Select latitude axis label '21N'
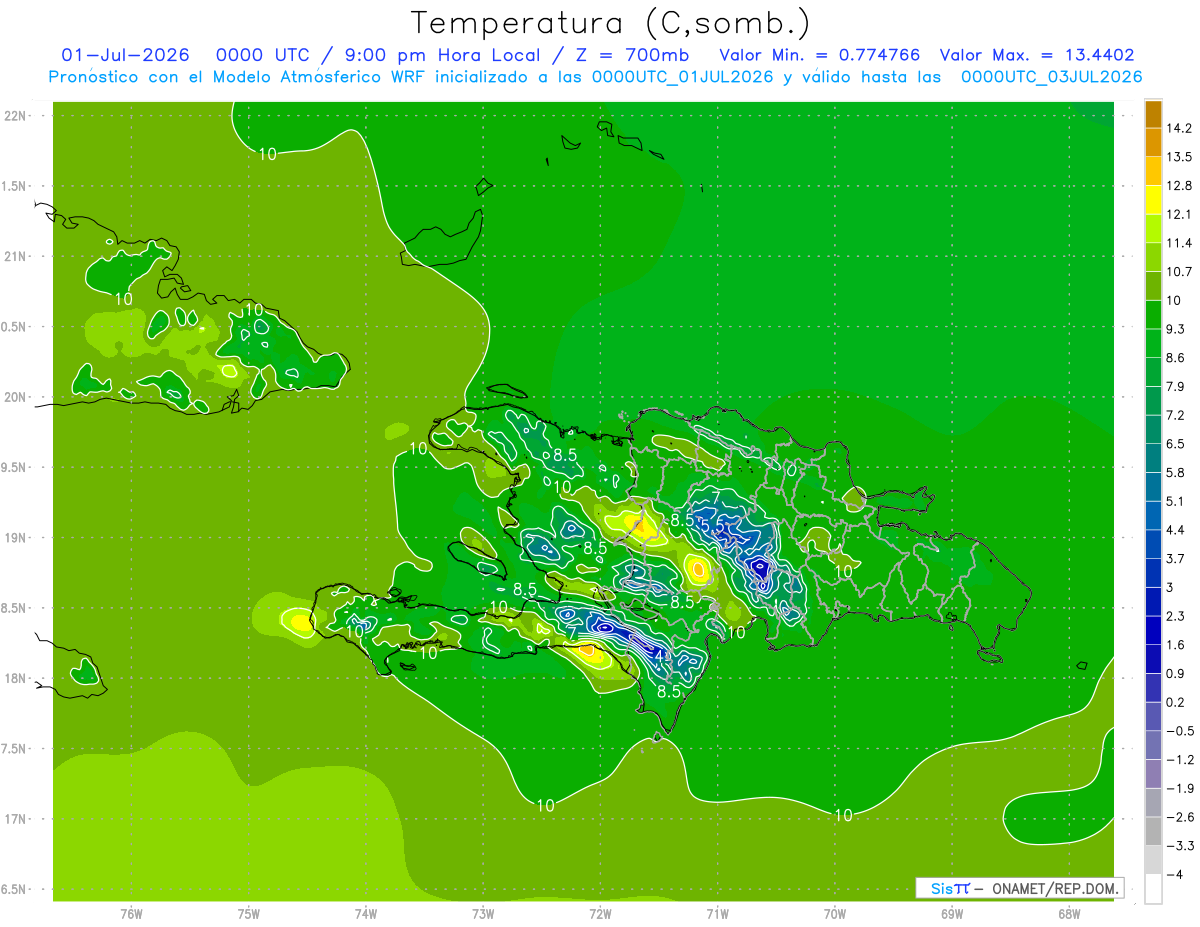 (15, 256)
